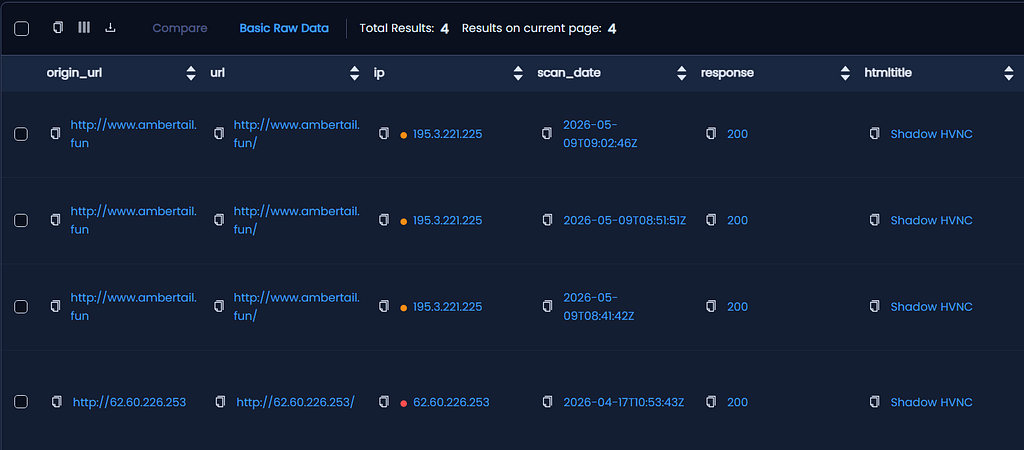Copy response code in the 08:41:42Z row
This screenshot has height=450, width=1024.
point(711,306)
